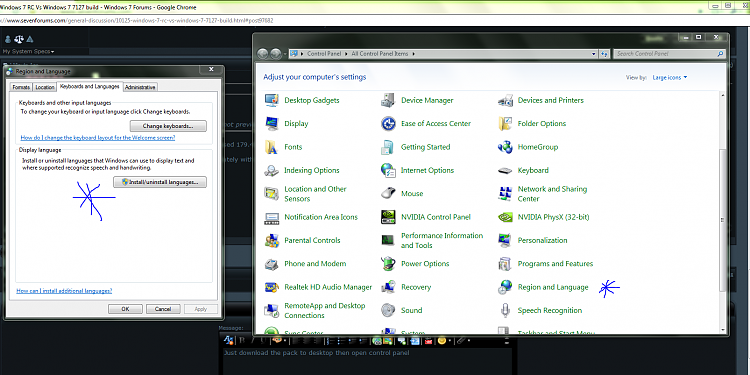This screenshot has height=375, width=750.
Task: Insert a smiley in forum editor toolbar
Action: (x=442, y=341)
